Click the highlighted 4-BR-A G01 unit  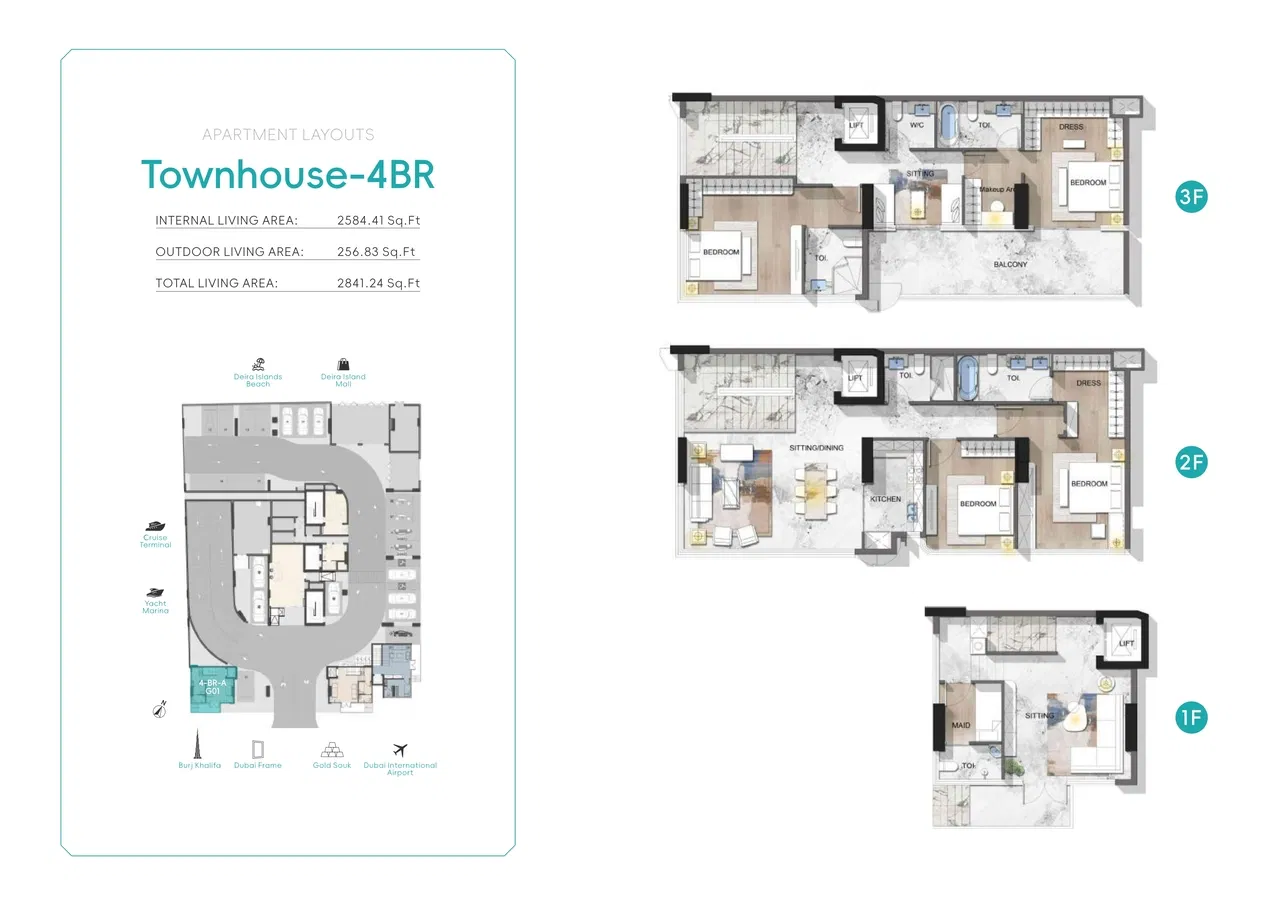pos(212,687)
